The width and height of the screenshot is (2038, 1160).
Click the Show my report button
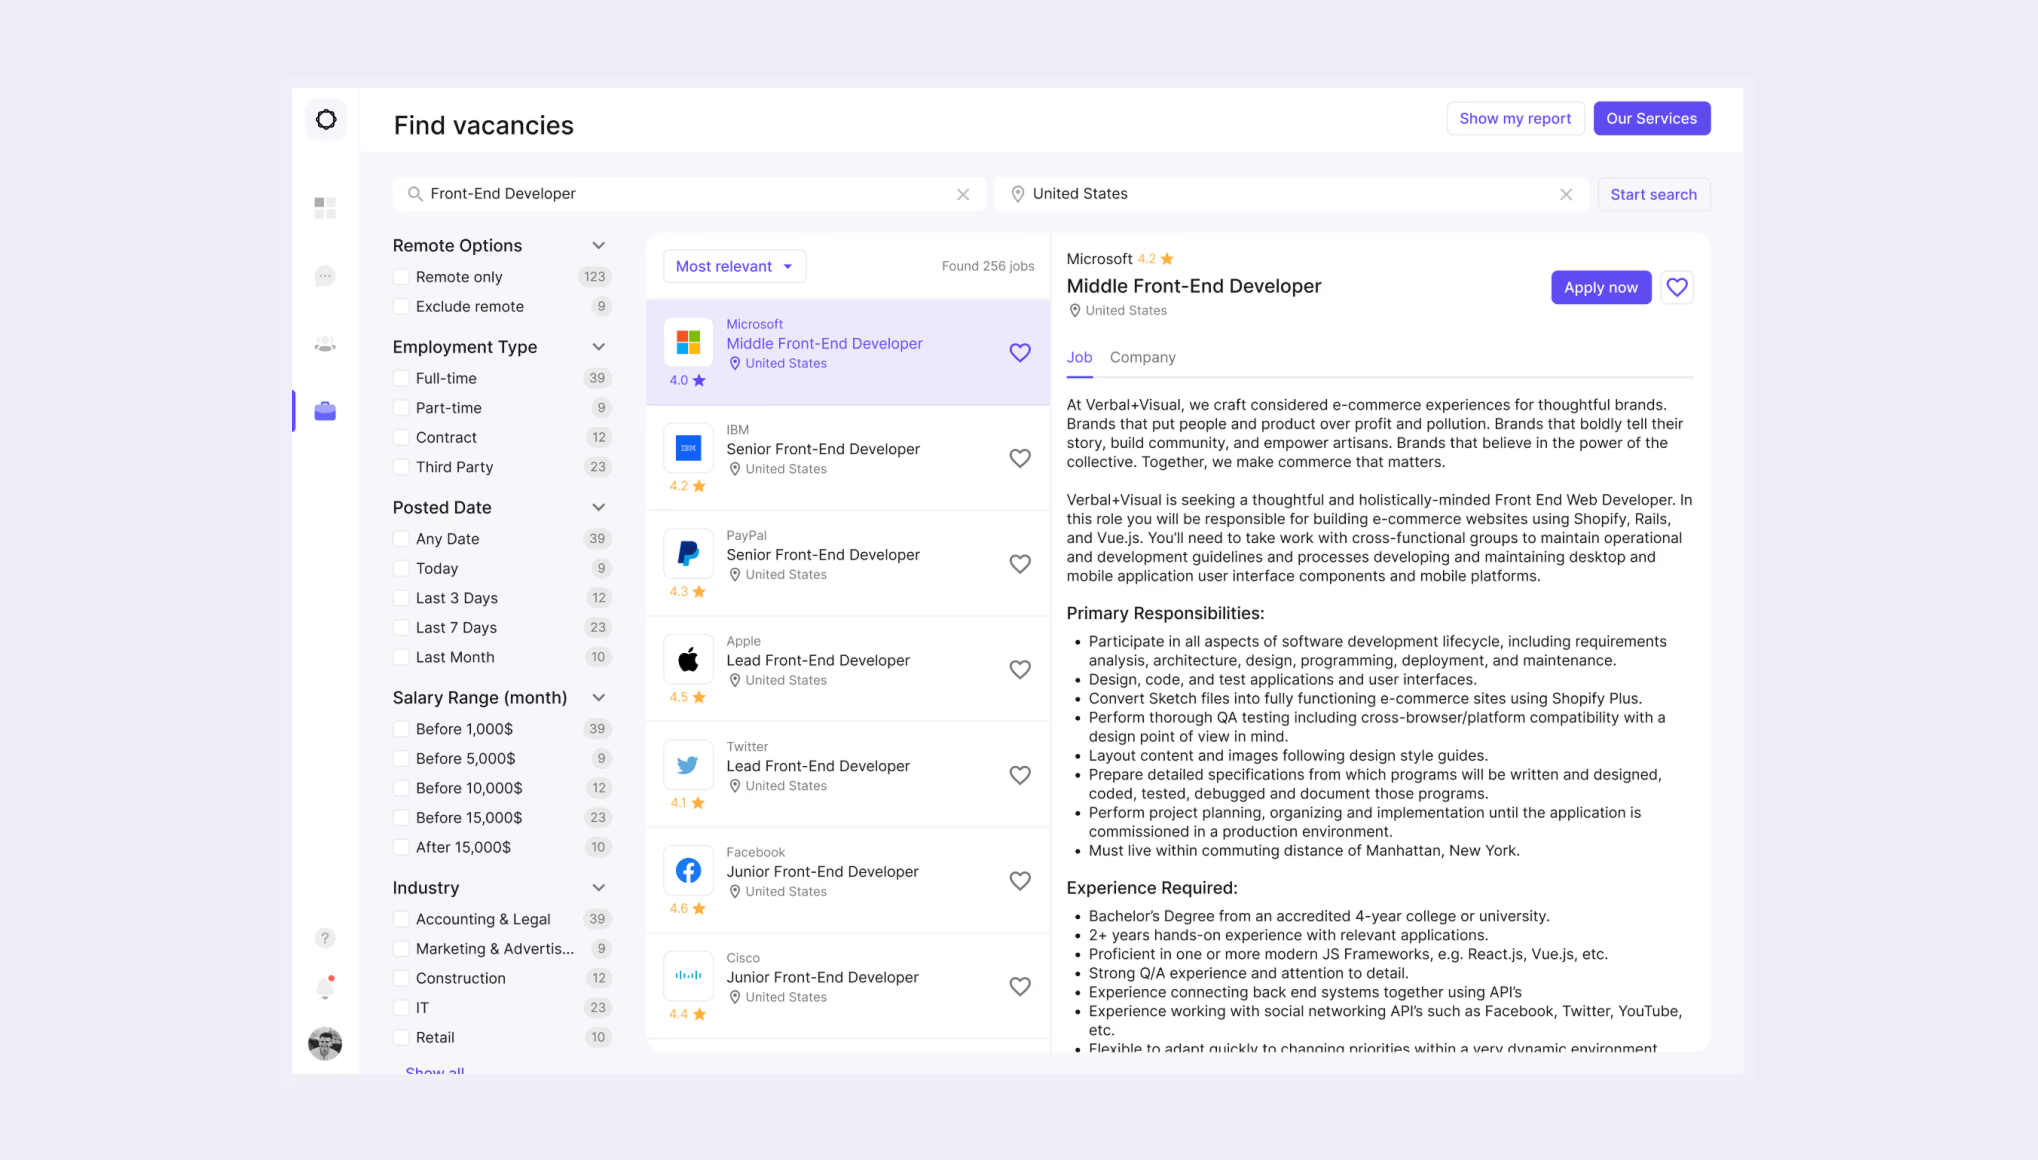click(1514, 119)
